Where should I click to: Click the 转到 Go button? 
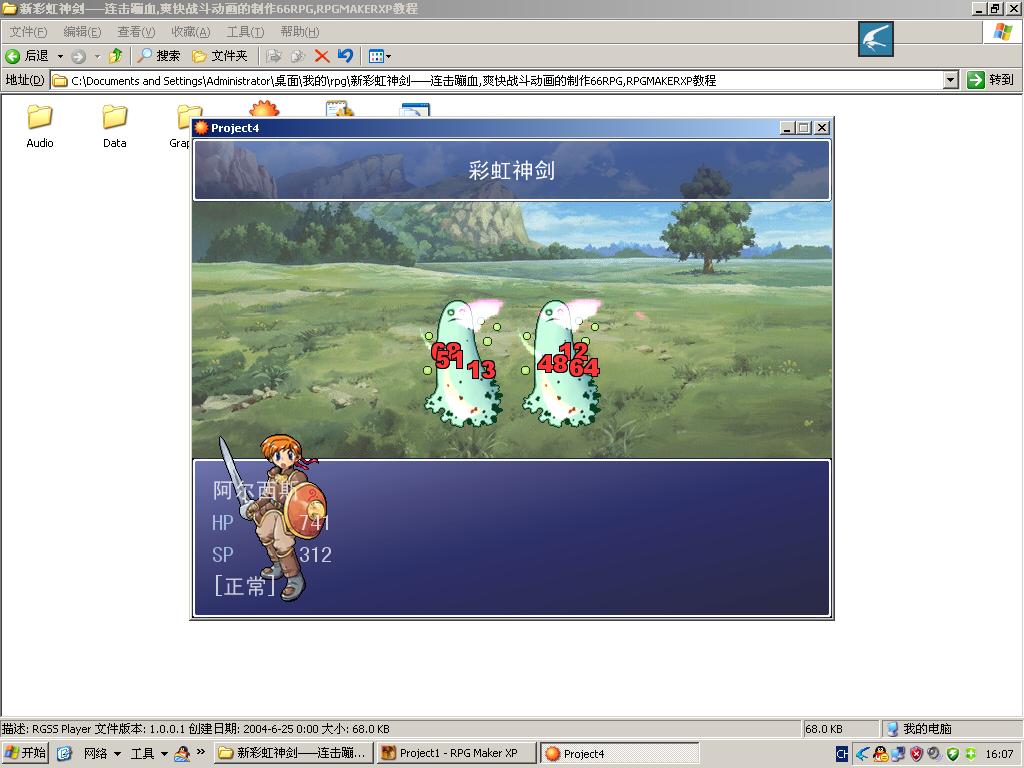(991, 80)
